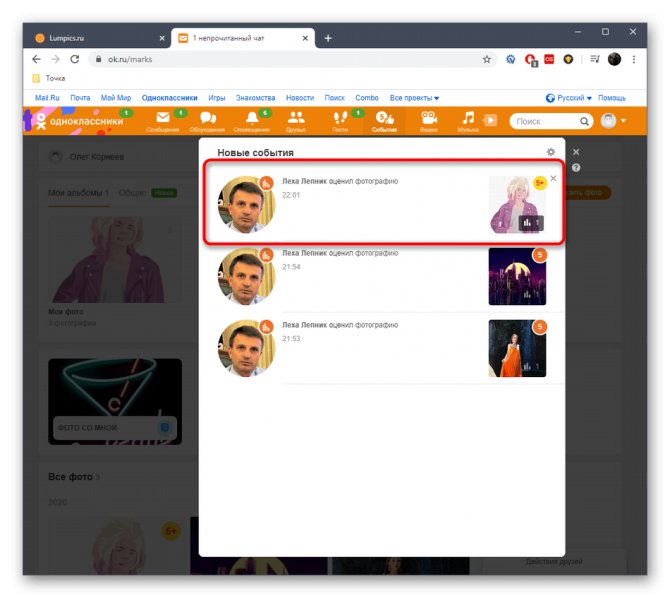Screen dimensions: 670x598
Task: Open Игры link in top bar
Action: [217, 98]
